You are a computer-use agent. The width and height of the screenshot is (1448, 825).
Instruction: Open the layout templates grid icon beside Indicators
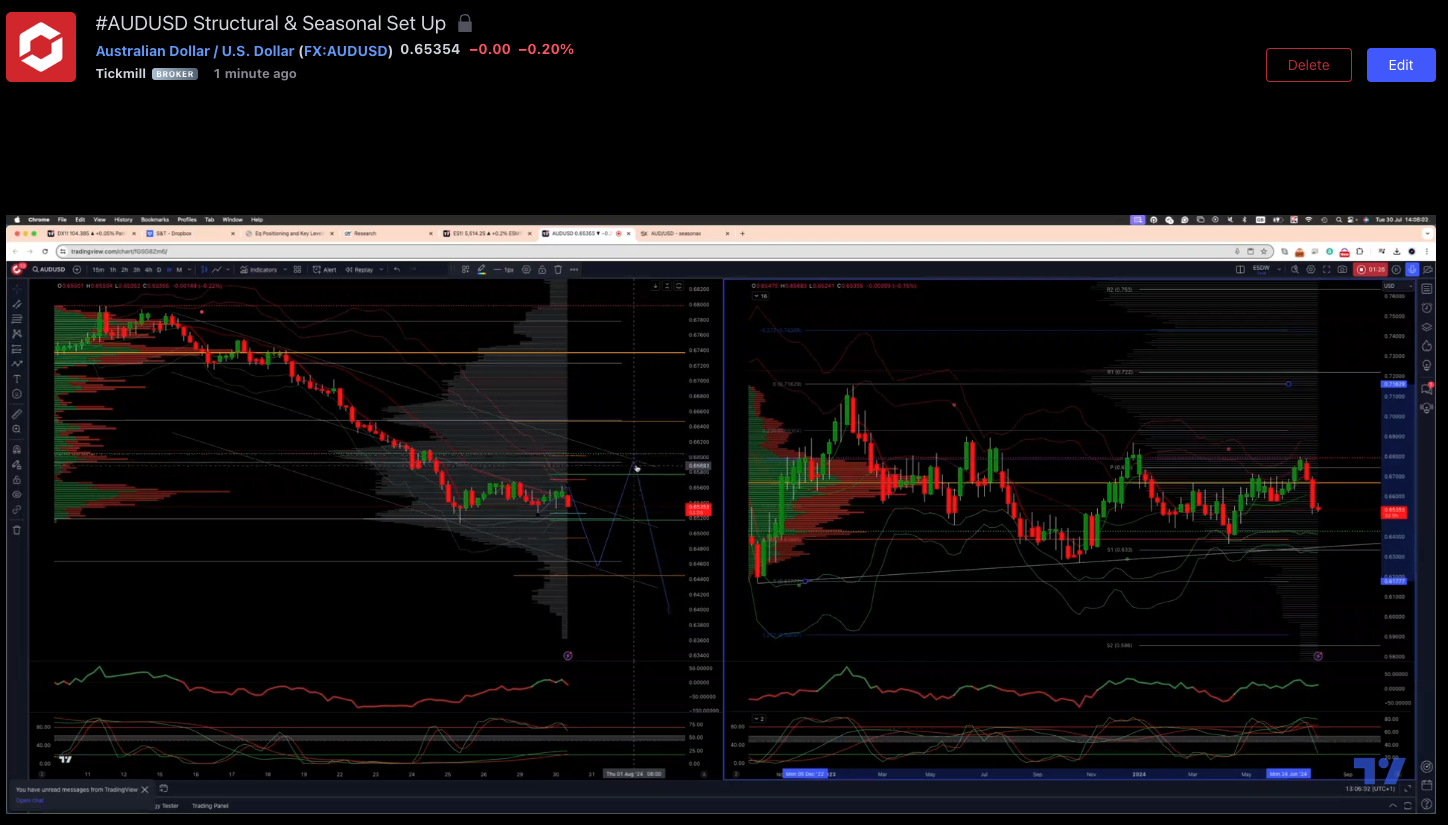click(x=297, y=269)
